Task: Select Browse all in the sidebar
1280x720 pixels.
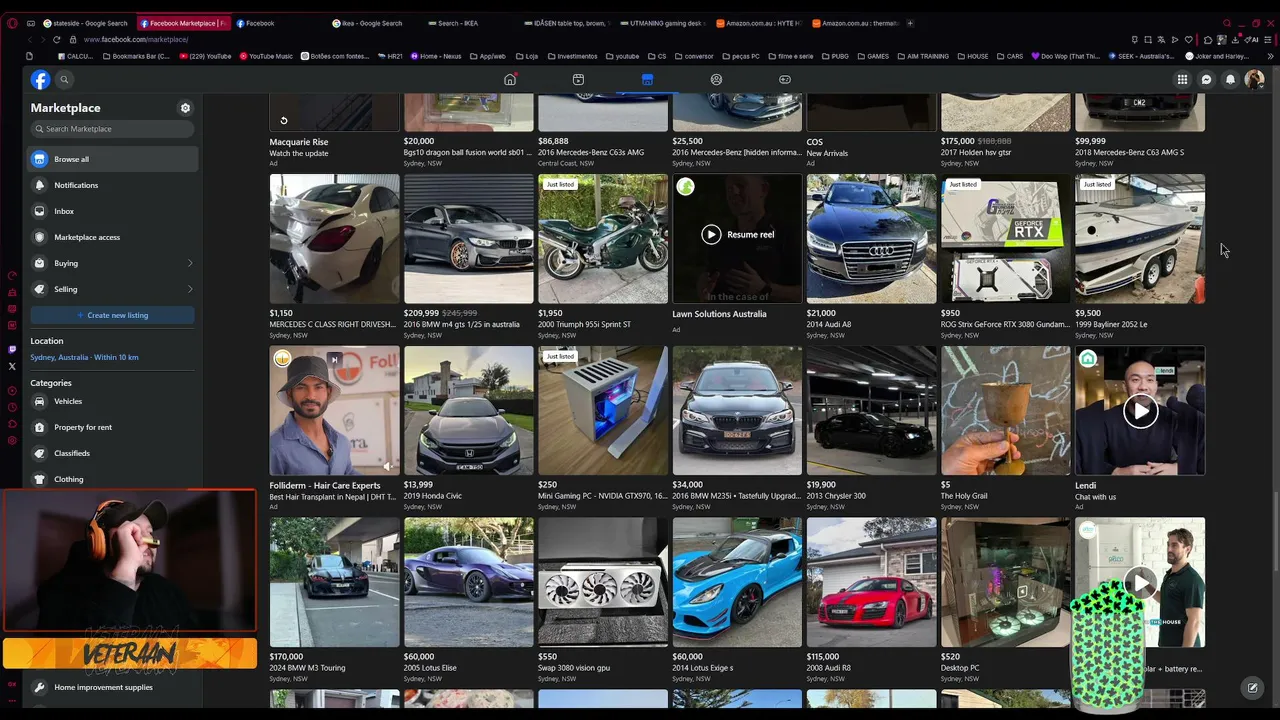Action: 112,159
